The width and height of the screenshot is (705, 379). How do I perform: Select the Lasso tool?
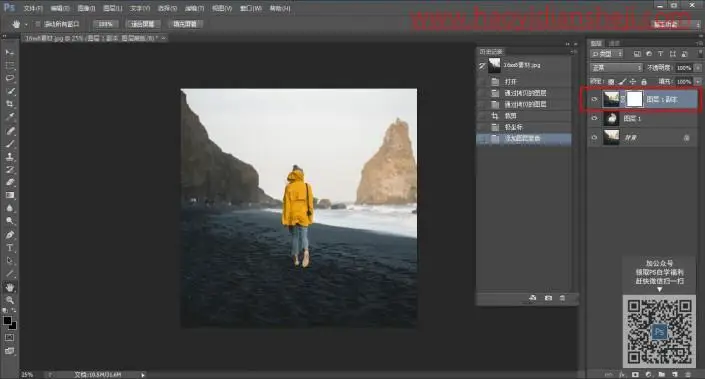[x=9, y=78]
